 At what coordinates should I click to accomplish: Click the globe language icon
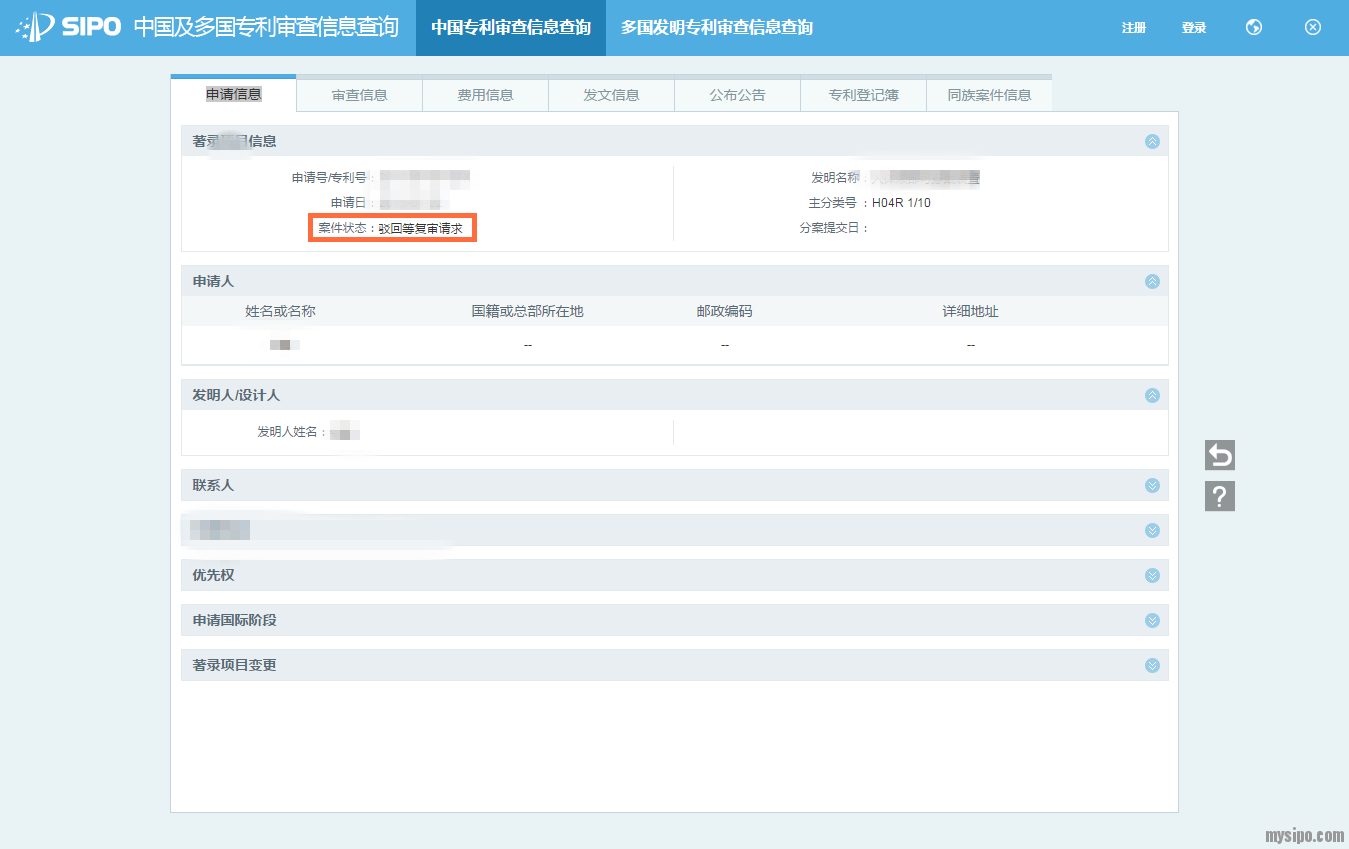tap(1253, 28)
